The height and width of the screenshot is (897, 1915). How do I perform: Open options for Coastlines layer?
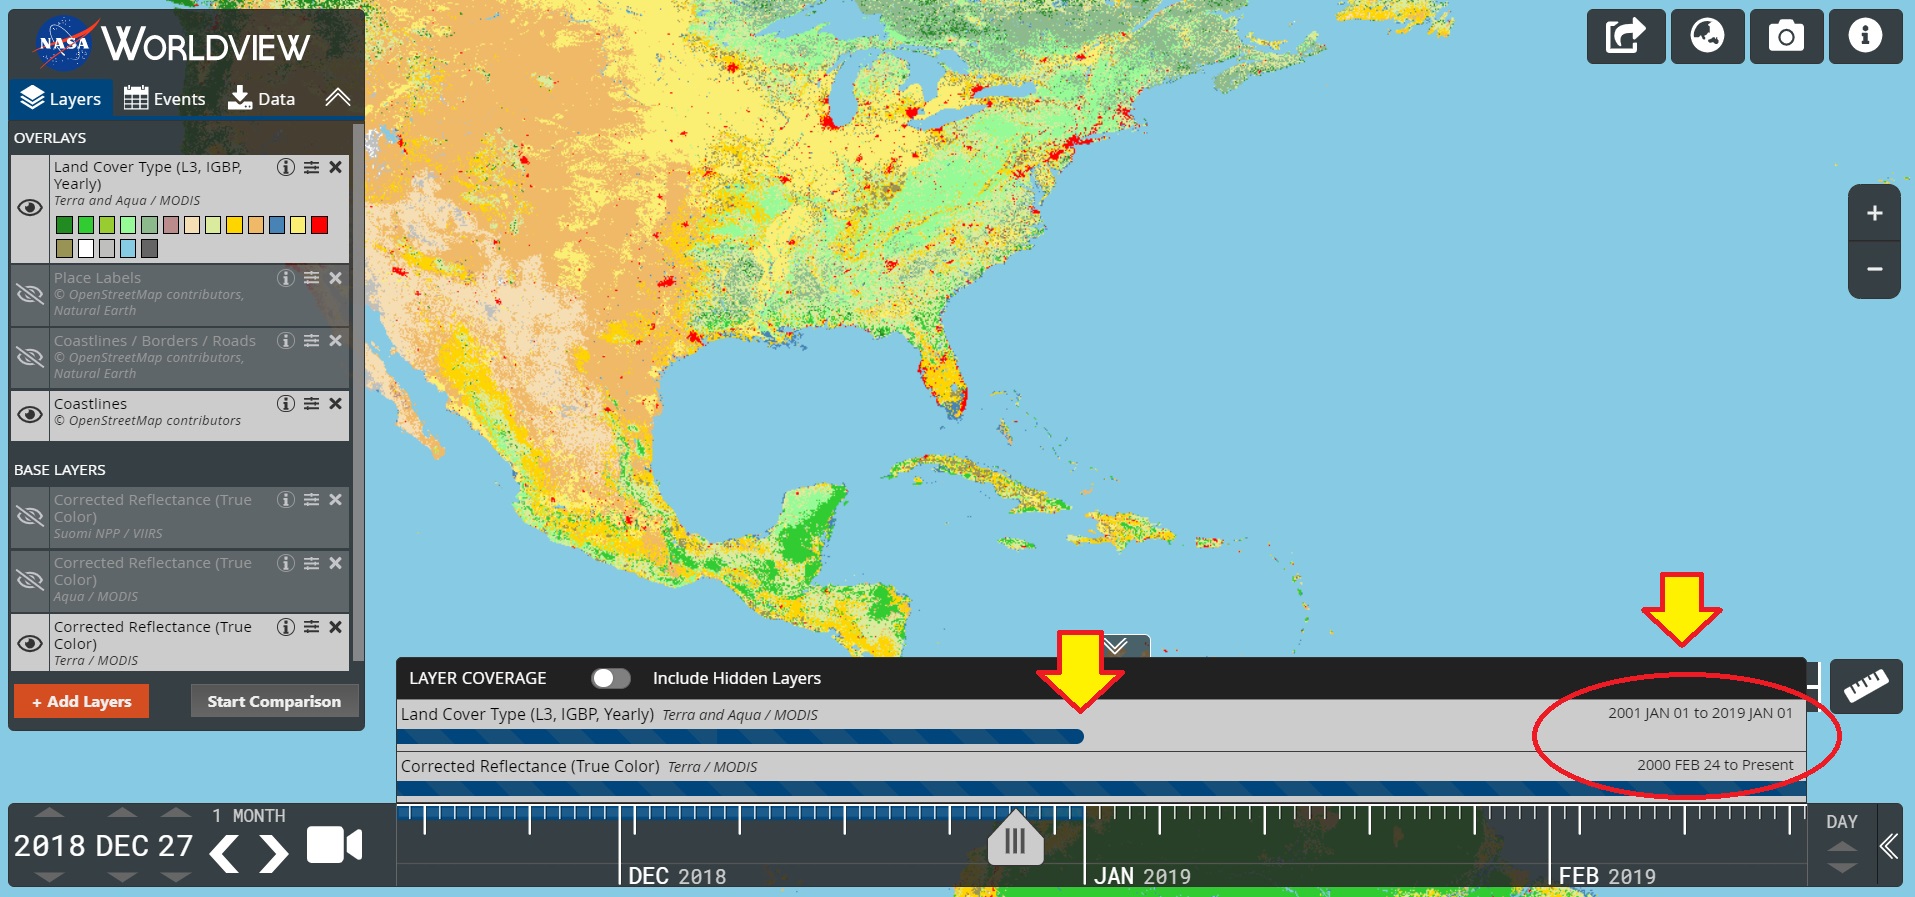click(312, 404)
